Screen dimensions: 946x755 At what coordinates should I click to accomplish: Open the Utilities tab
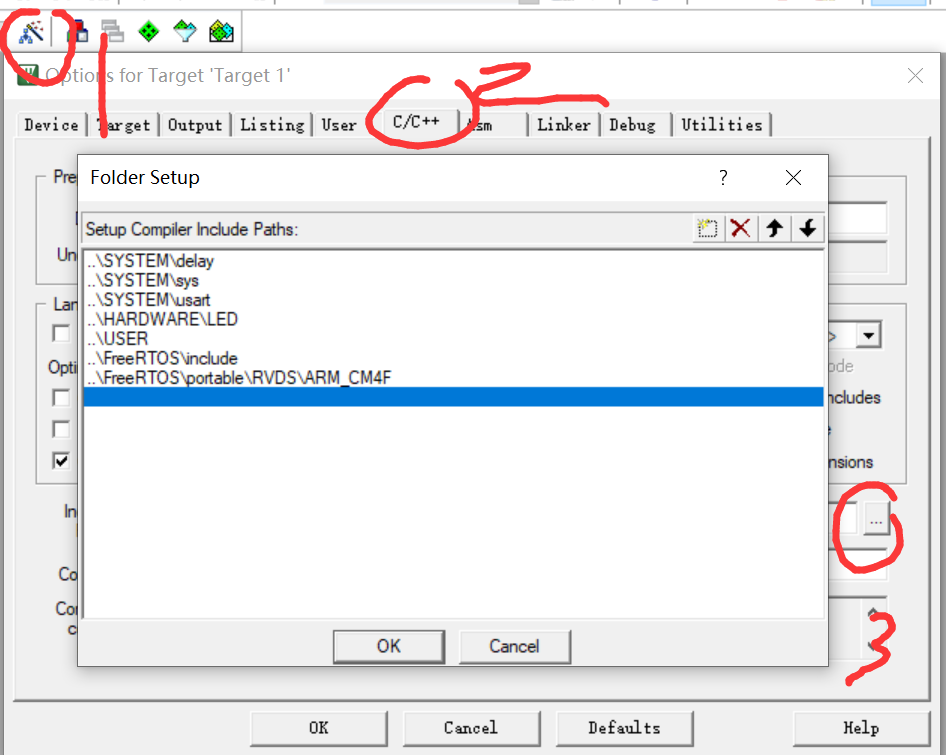click(x=722, y=125)
